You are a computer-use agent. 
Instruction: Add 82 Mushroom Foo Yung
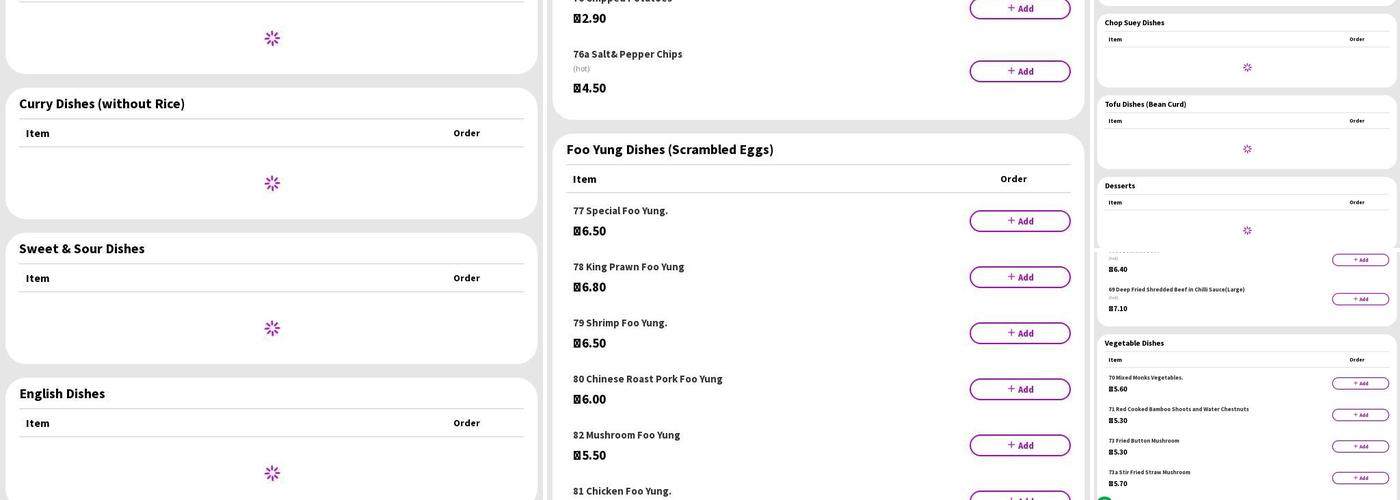[1019, 445]
